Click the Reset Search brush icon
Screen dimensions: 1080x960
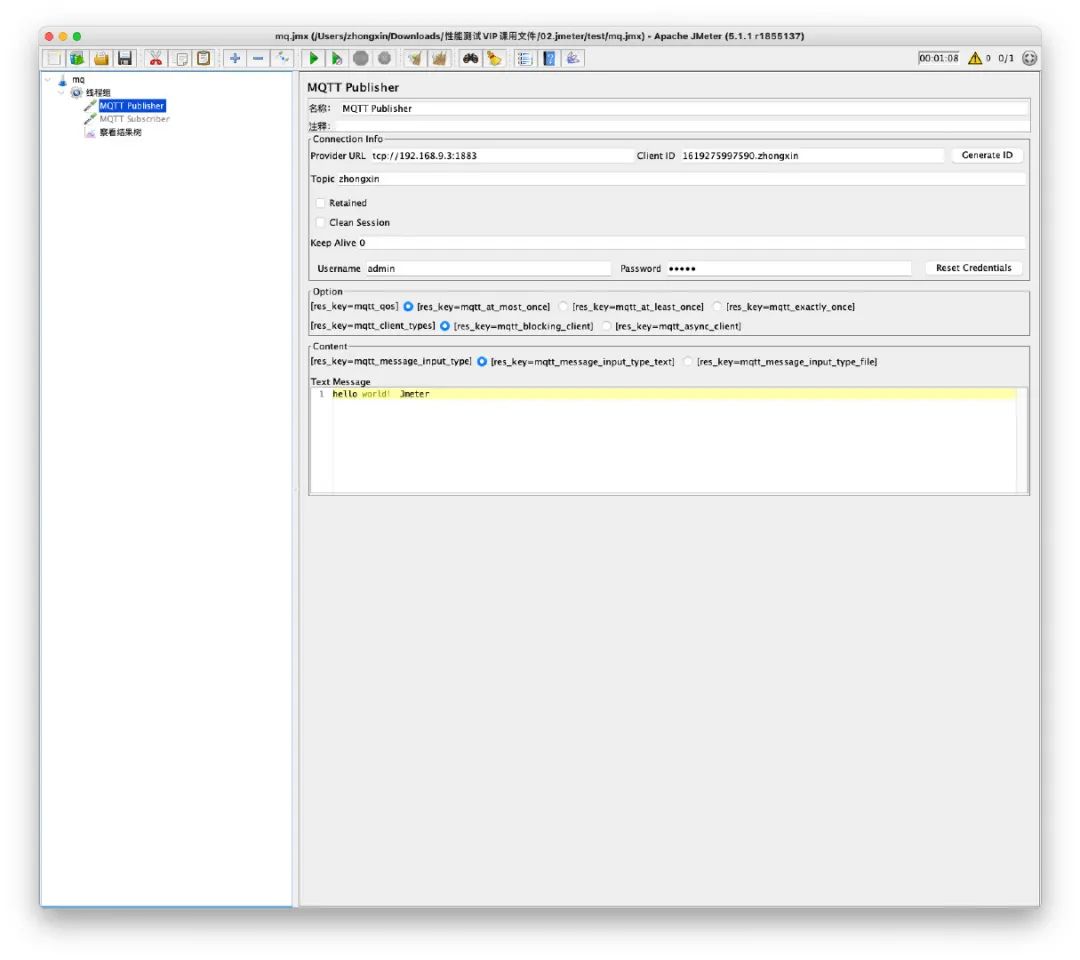(x=494, y=59)
